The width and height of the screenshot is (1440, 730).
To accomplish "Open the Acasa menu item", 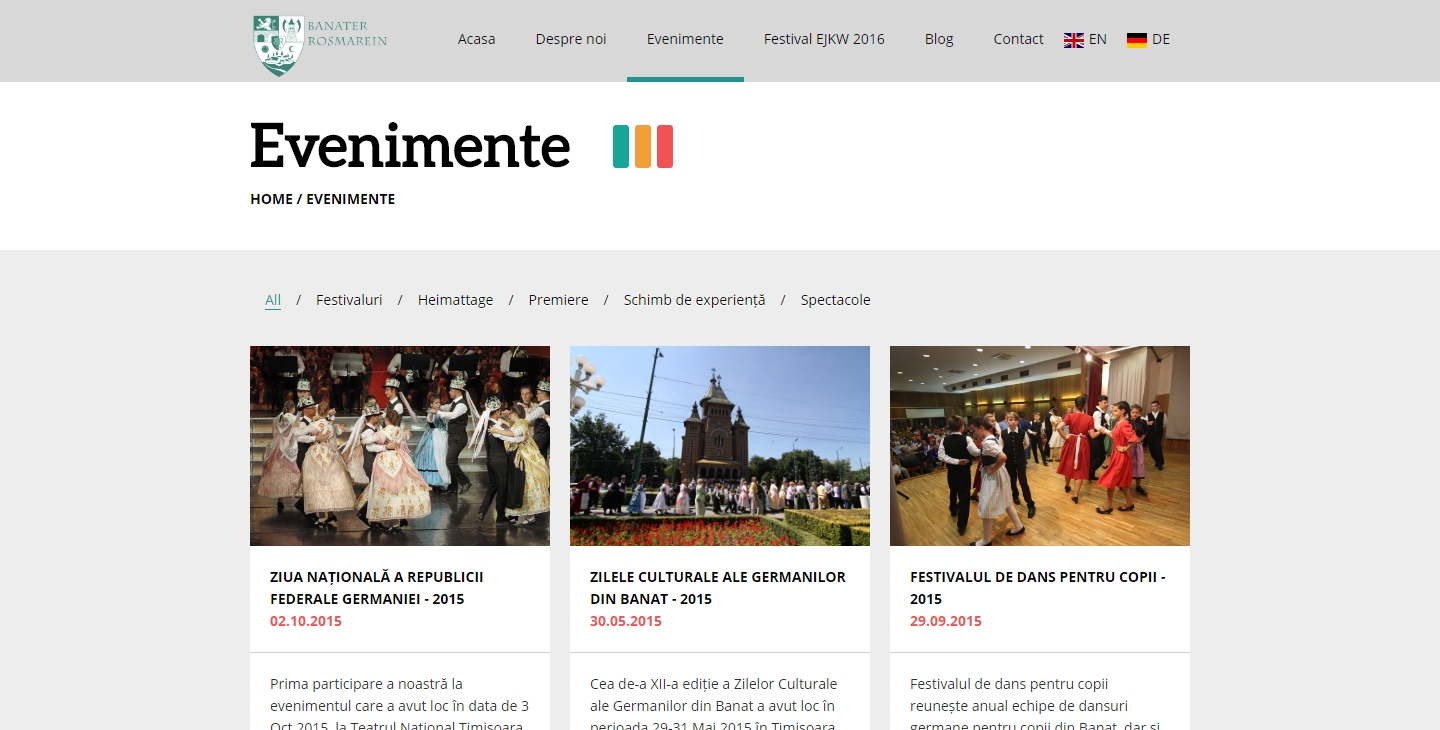I will click(476, 40).
